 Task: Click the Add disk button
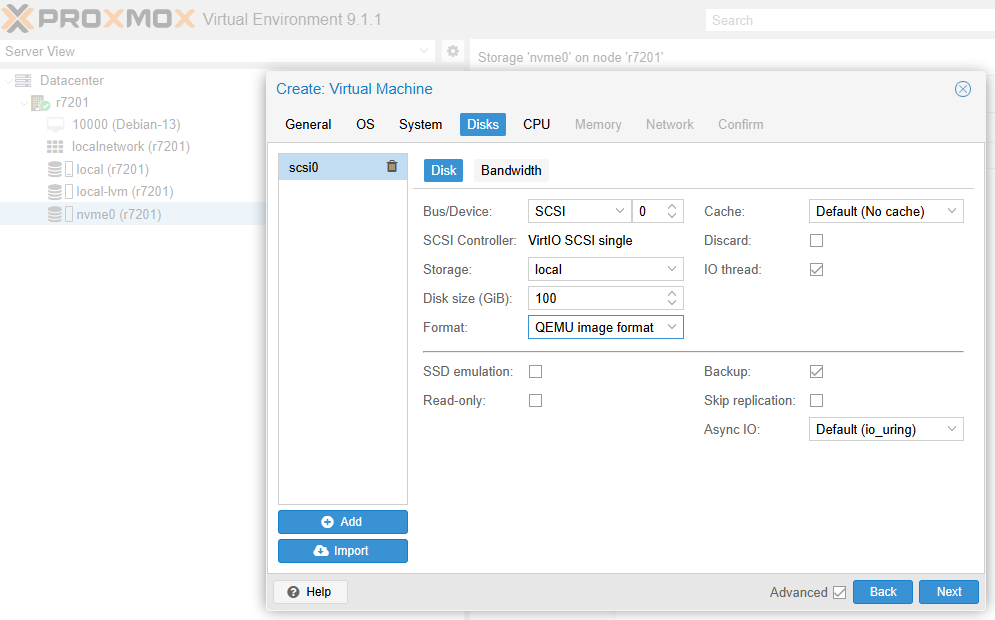tap(342, 522)
